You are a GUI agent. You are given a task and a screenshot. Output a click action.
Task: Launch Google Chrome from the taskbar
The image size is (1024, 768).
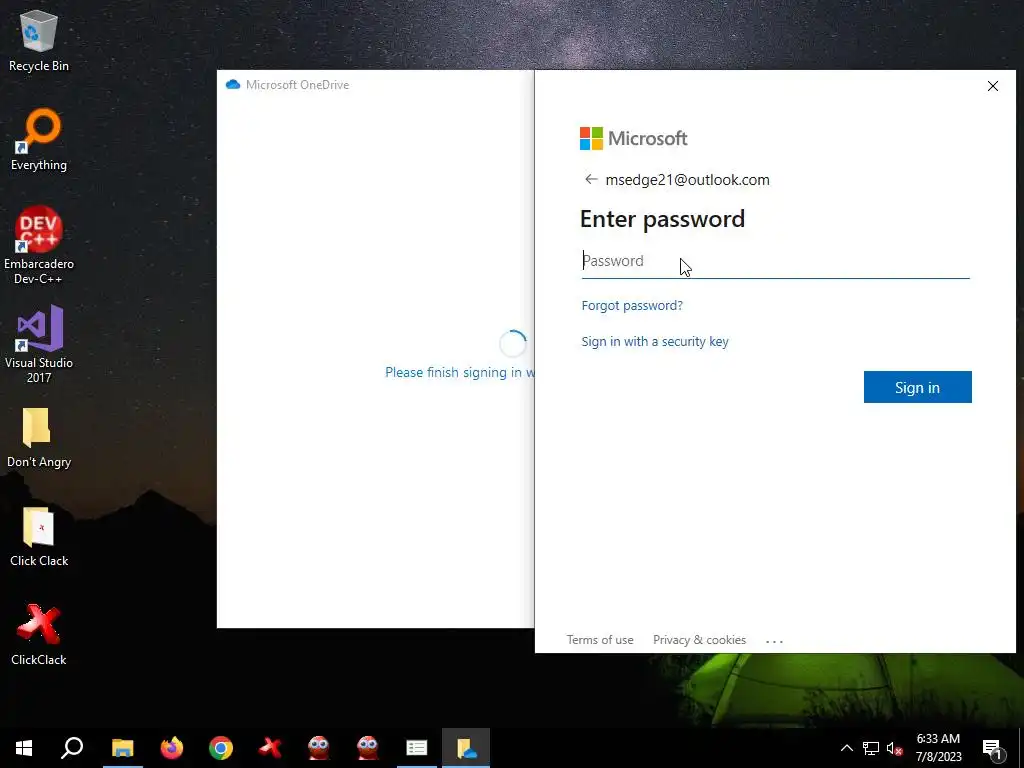point(221,748)
